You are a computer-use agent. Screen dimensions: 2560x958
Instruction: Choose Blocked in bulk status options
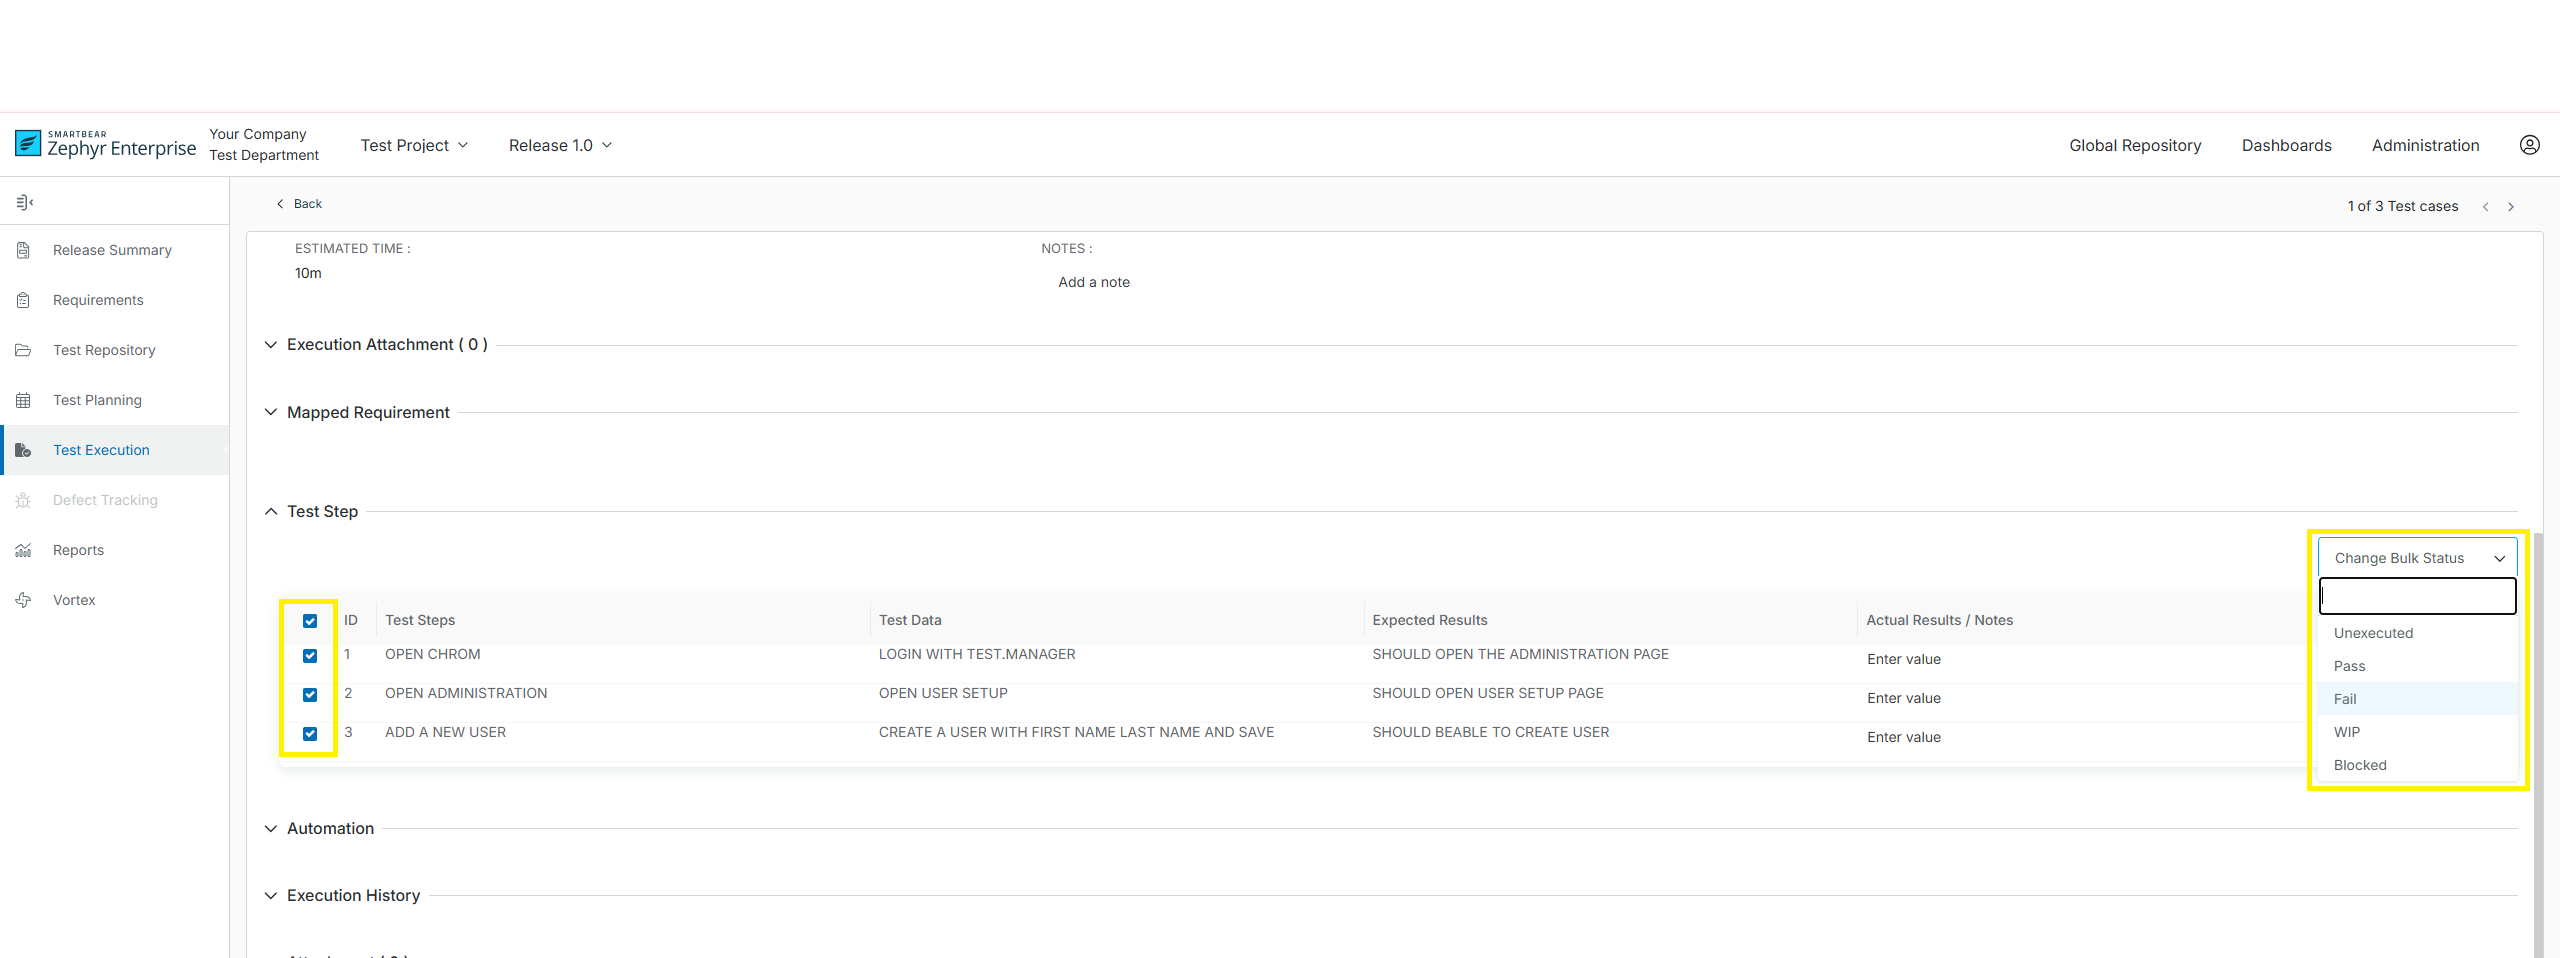pos(2360,765)
